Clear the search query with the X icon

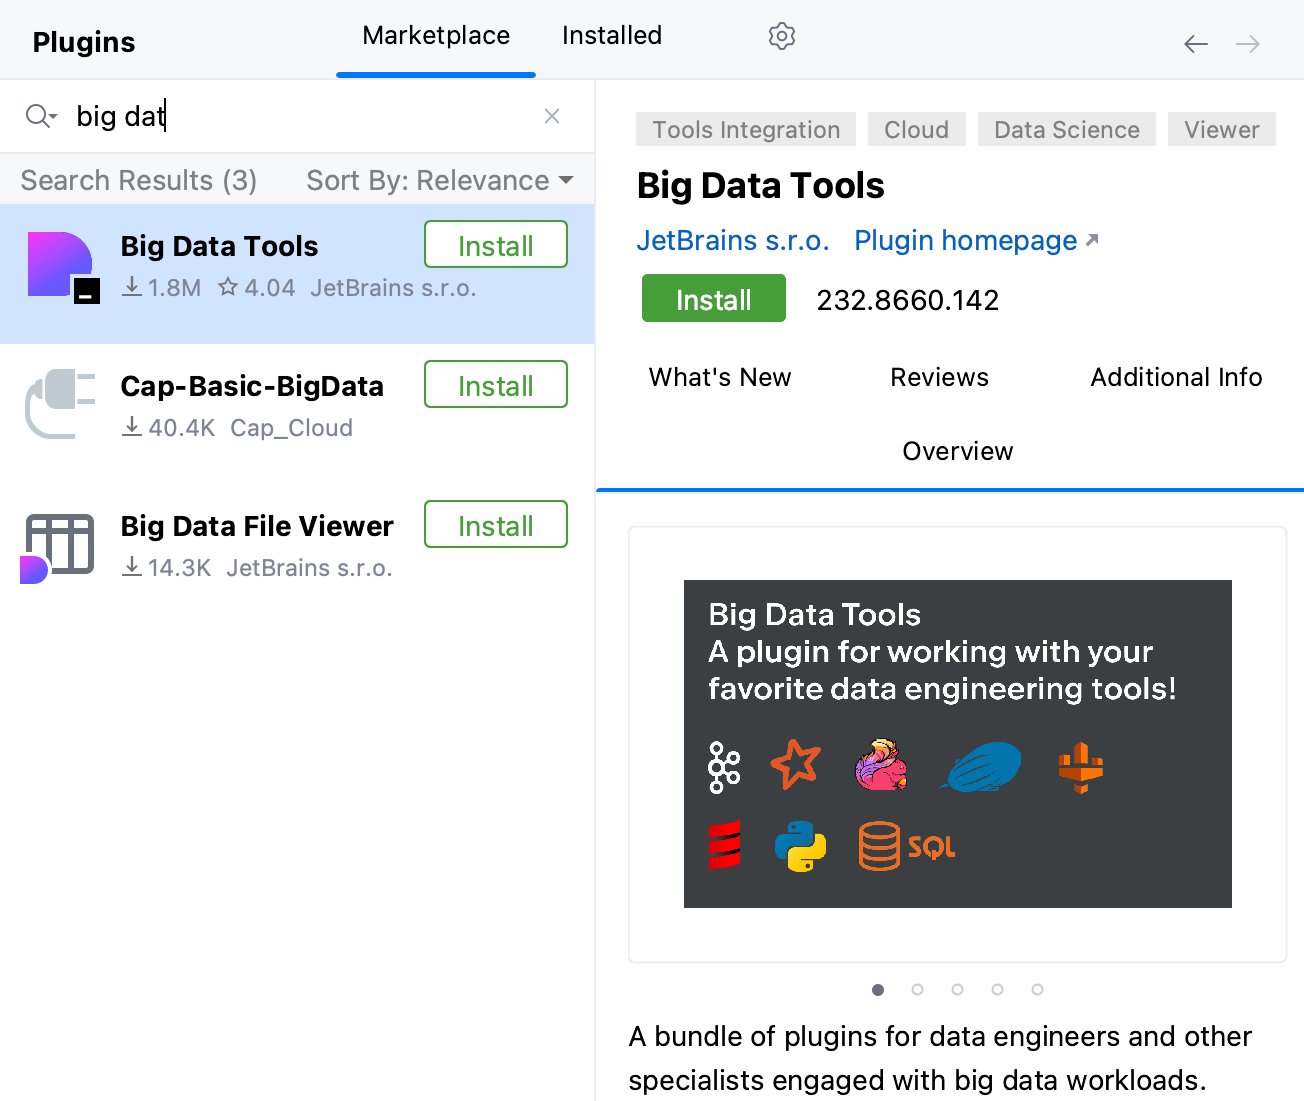pos(552,116)
